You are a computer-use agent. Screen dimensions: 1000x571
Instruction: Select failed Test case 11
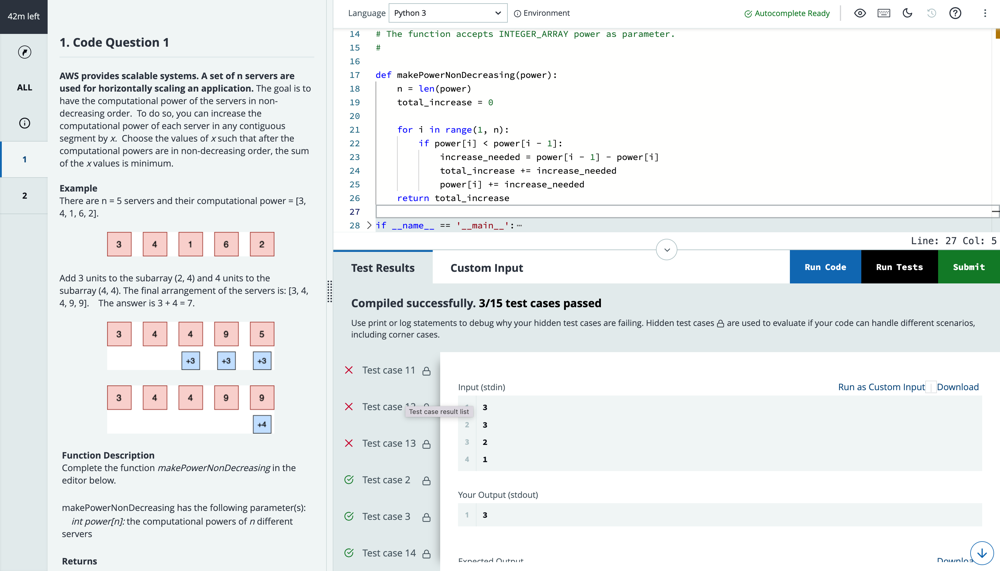tap(388, 370)
